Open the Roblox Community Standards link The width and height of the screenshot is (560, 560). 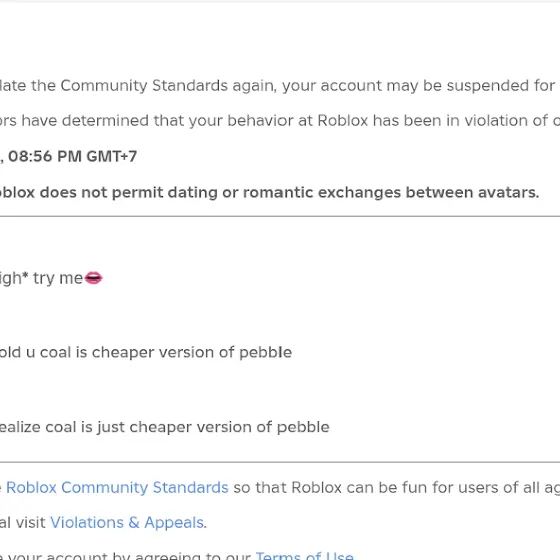(117, 488)
